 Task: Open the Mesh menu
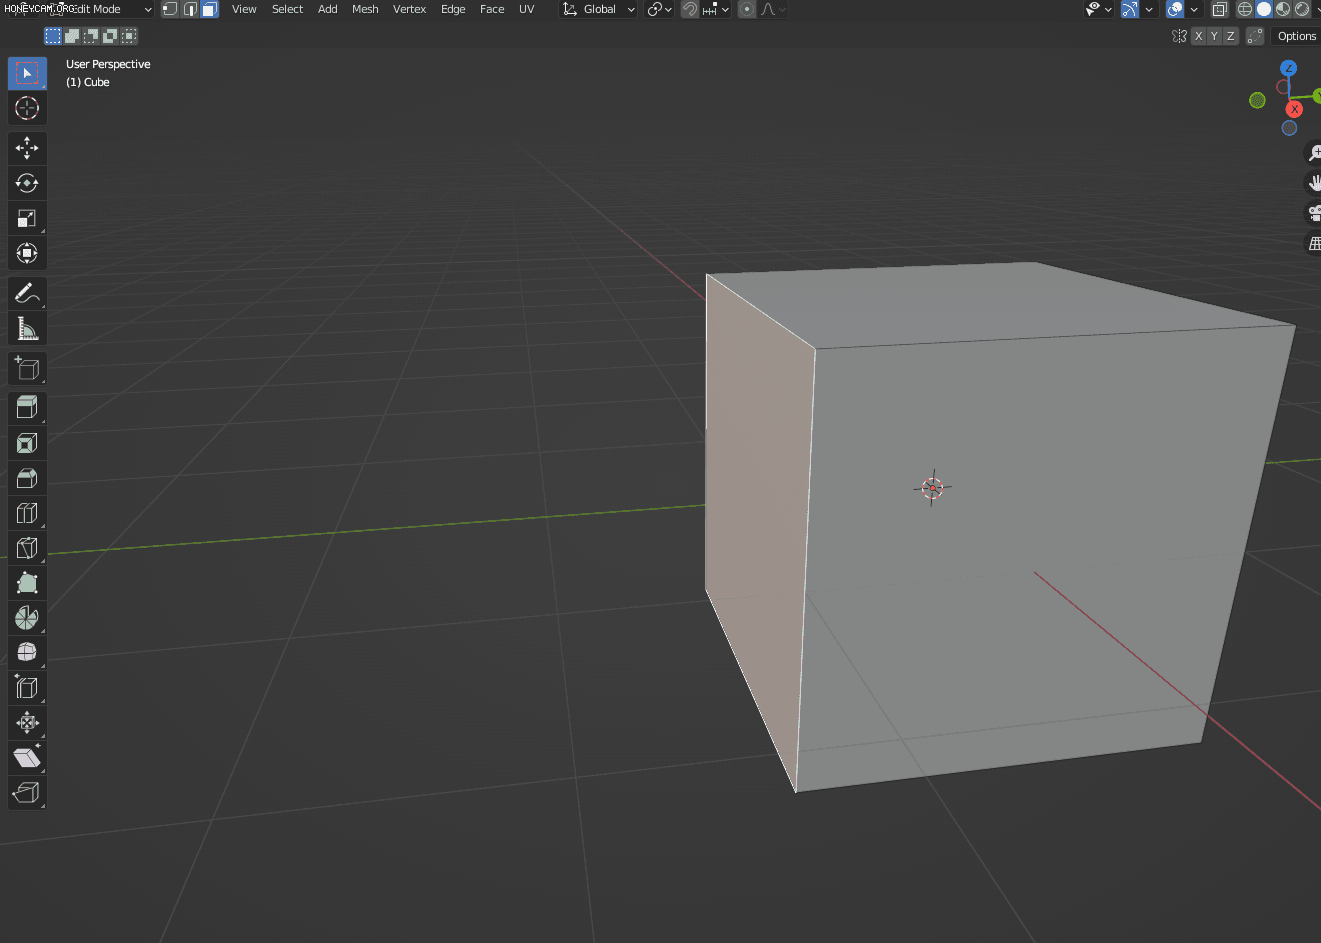coord(365,9)
